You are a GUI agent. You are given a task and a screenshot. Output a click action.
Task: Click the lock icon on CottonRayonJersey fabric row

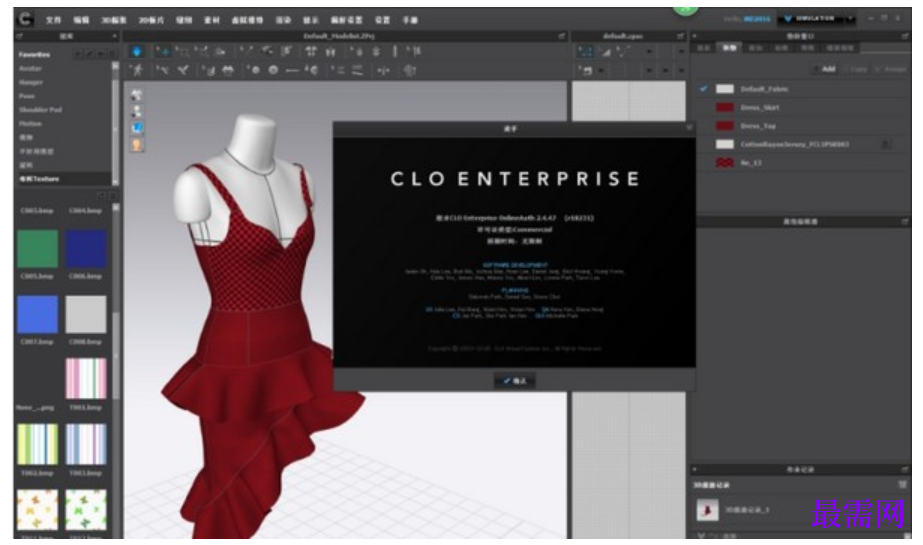885,144
